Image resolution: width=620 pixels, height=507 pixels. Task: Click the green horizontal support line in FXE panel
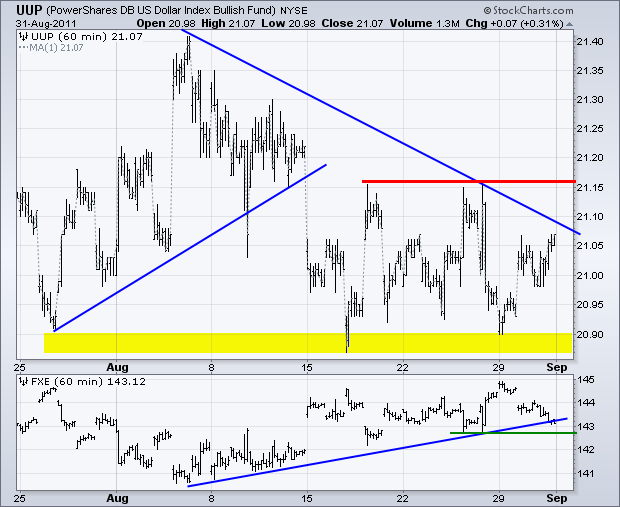[513, 433]
